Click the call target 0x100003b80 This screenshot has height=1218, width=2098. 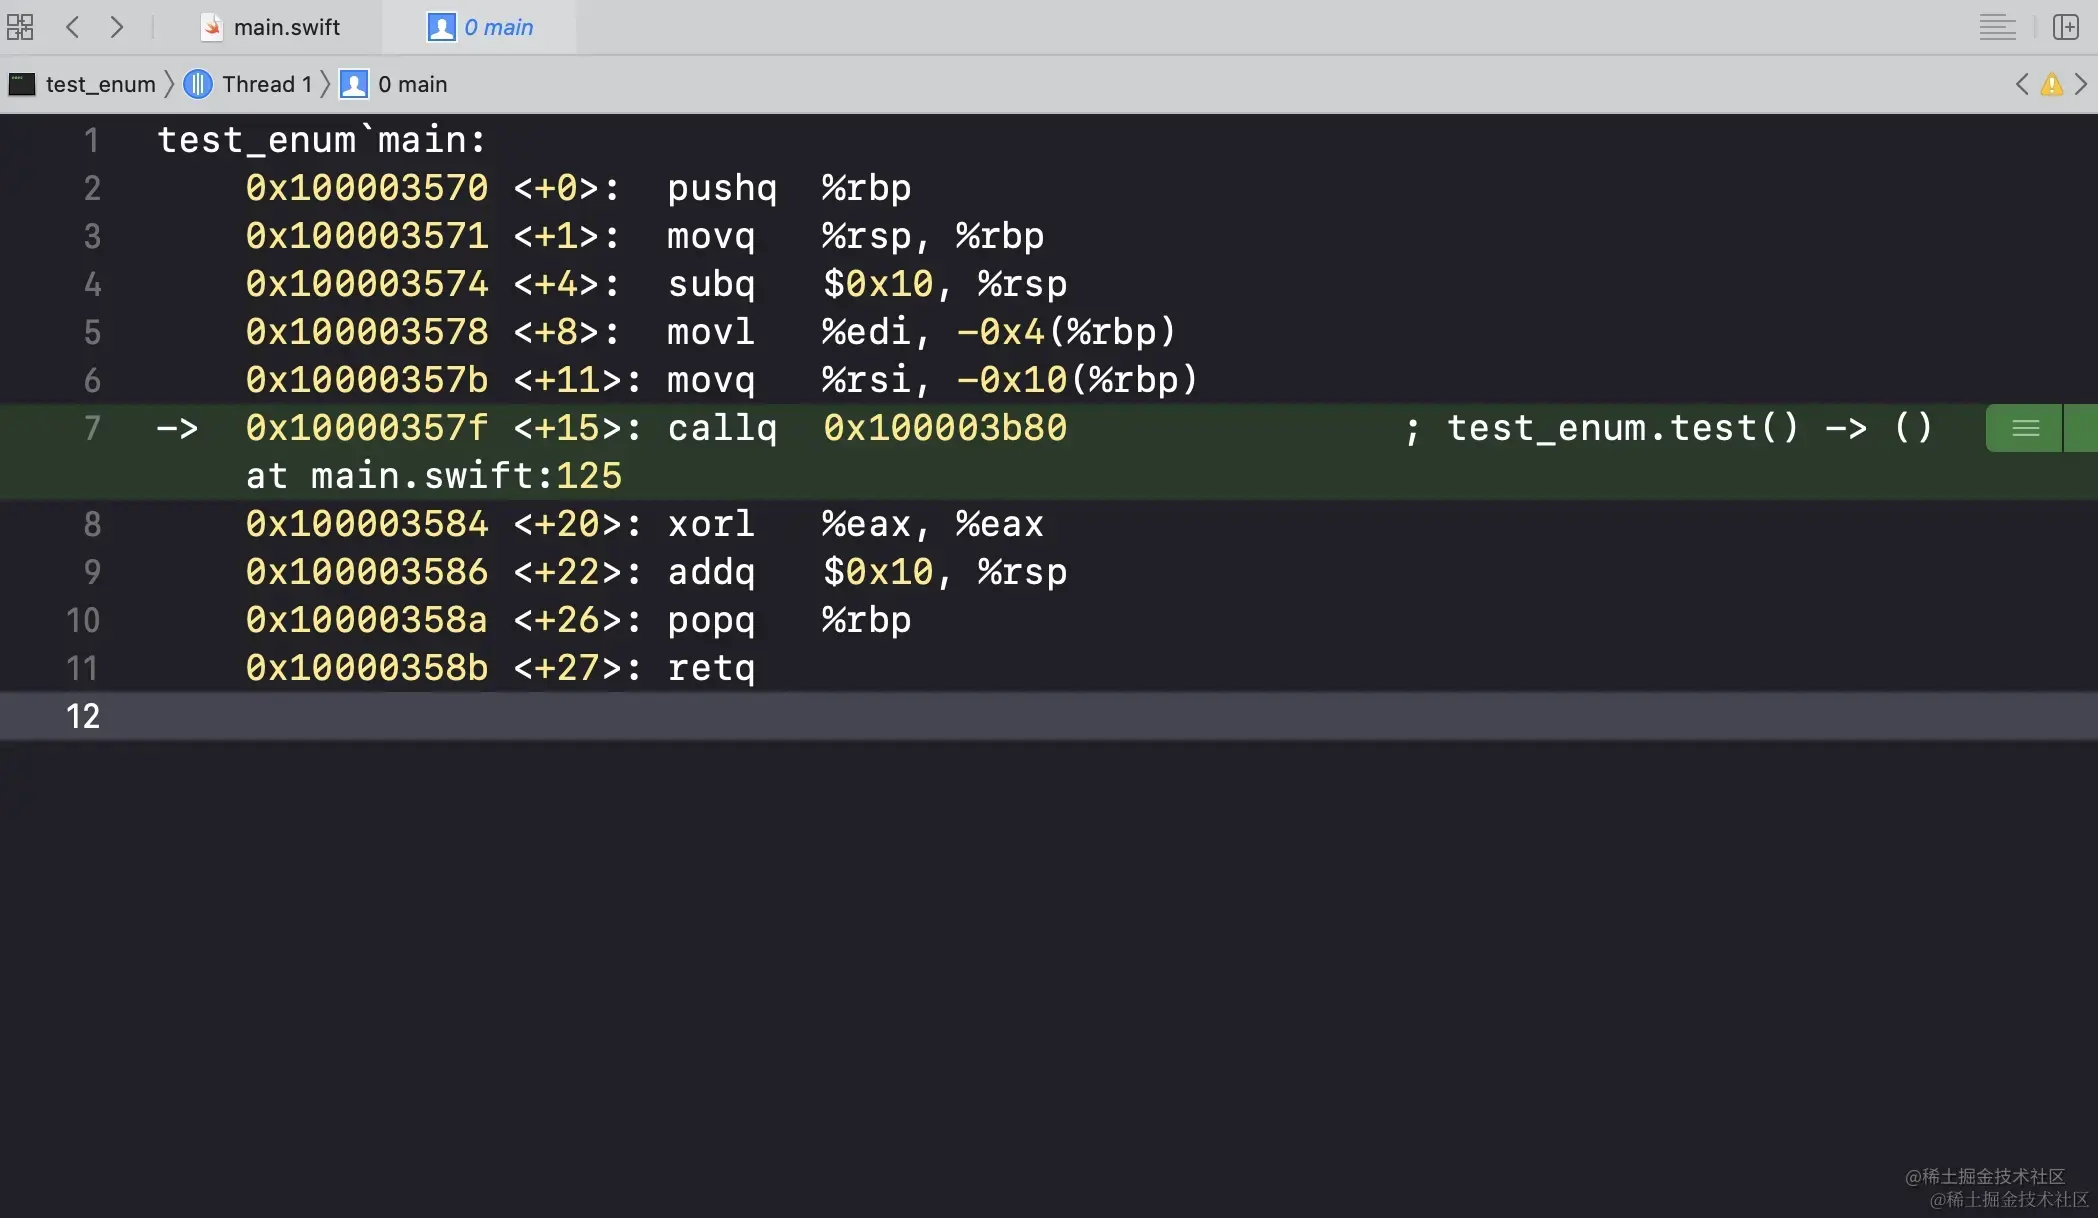945,428
